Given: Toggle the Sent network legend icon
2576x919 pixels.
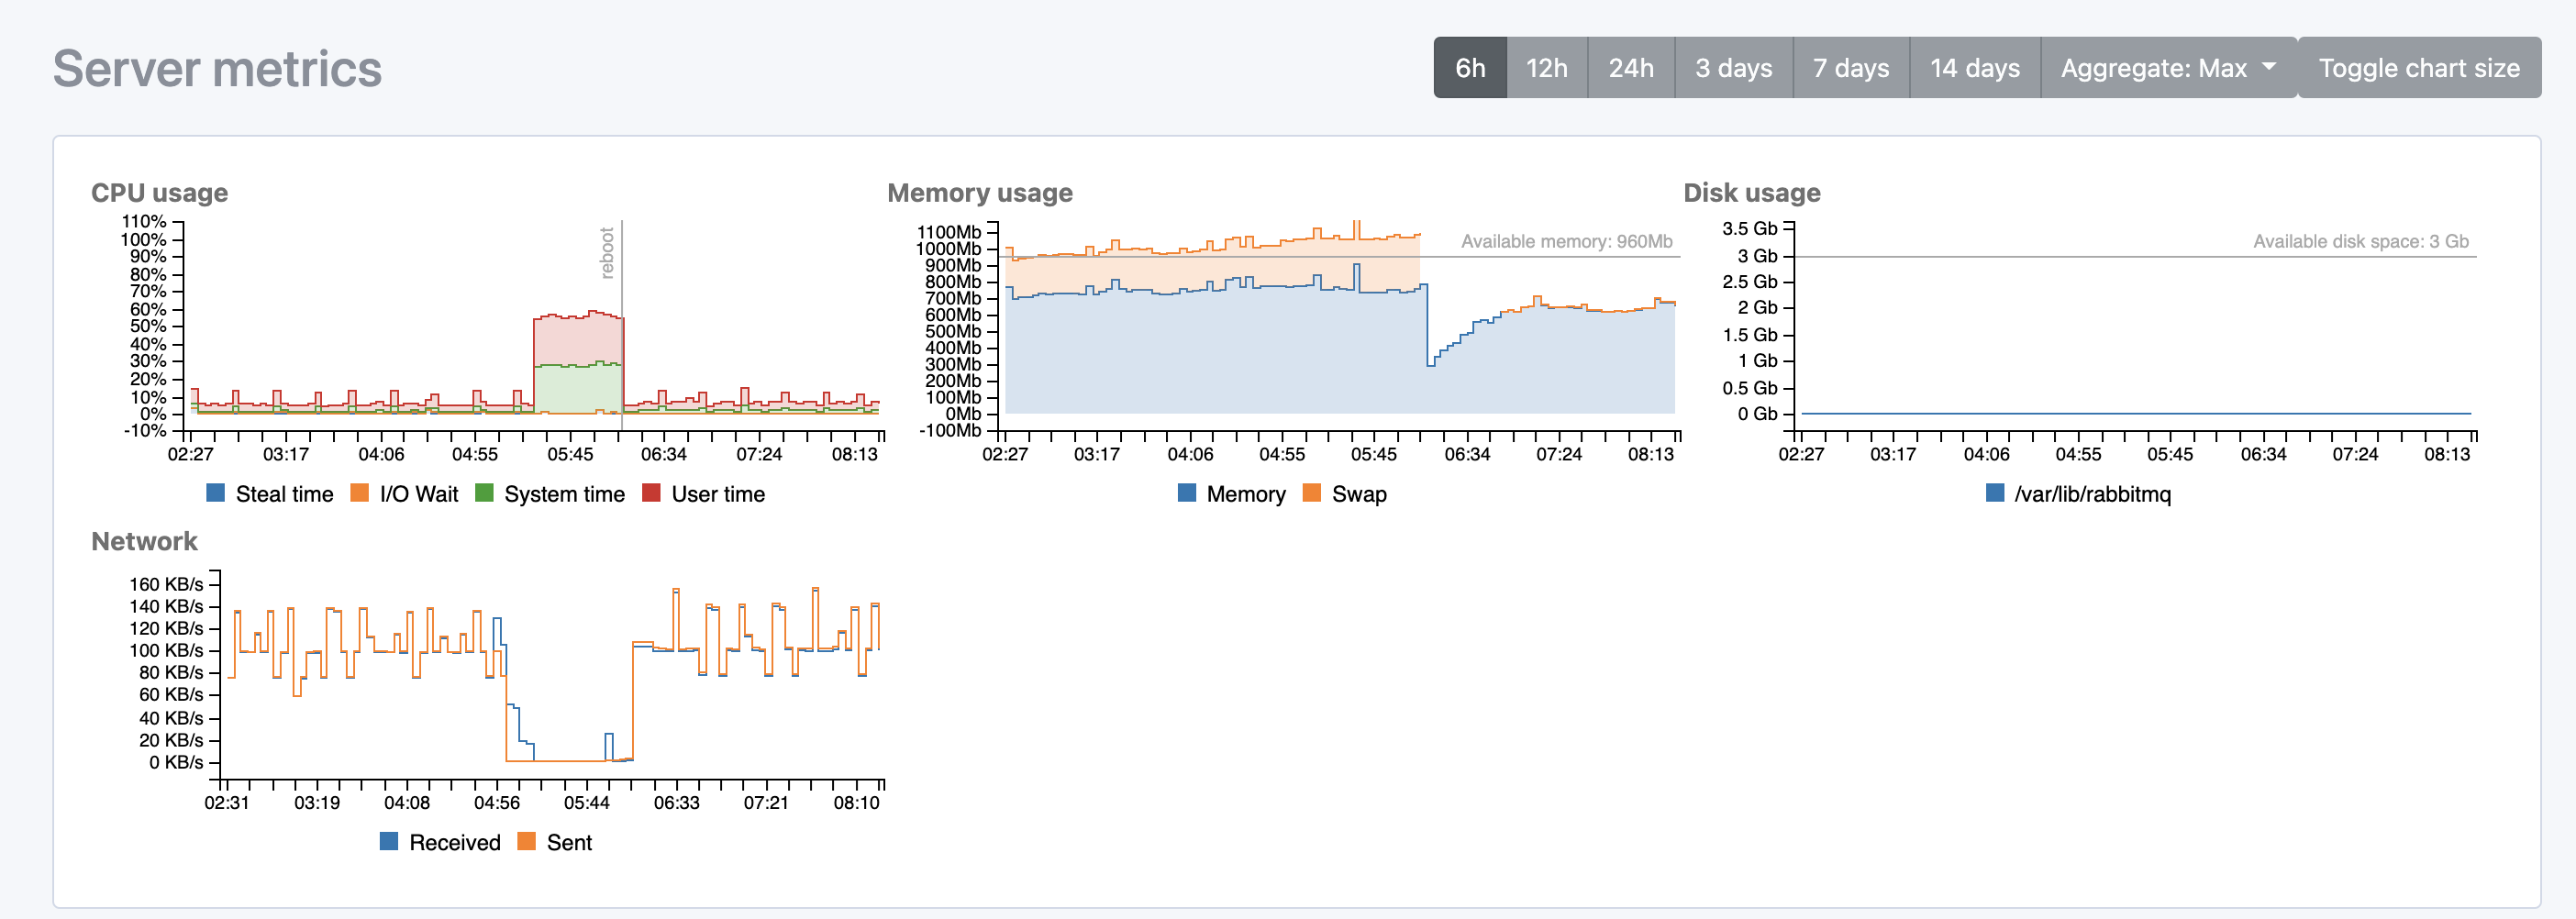Looking at the screenshot, I should point(526,841).
